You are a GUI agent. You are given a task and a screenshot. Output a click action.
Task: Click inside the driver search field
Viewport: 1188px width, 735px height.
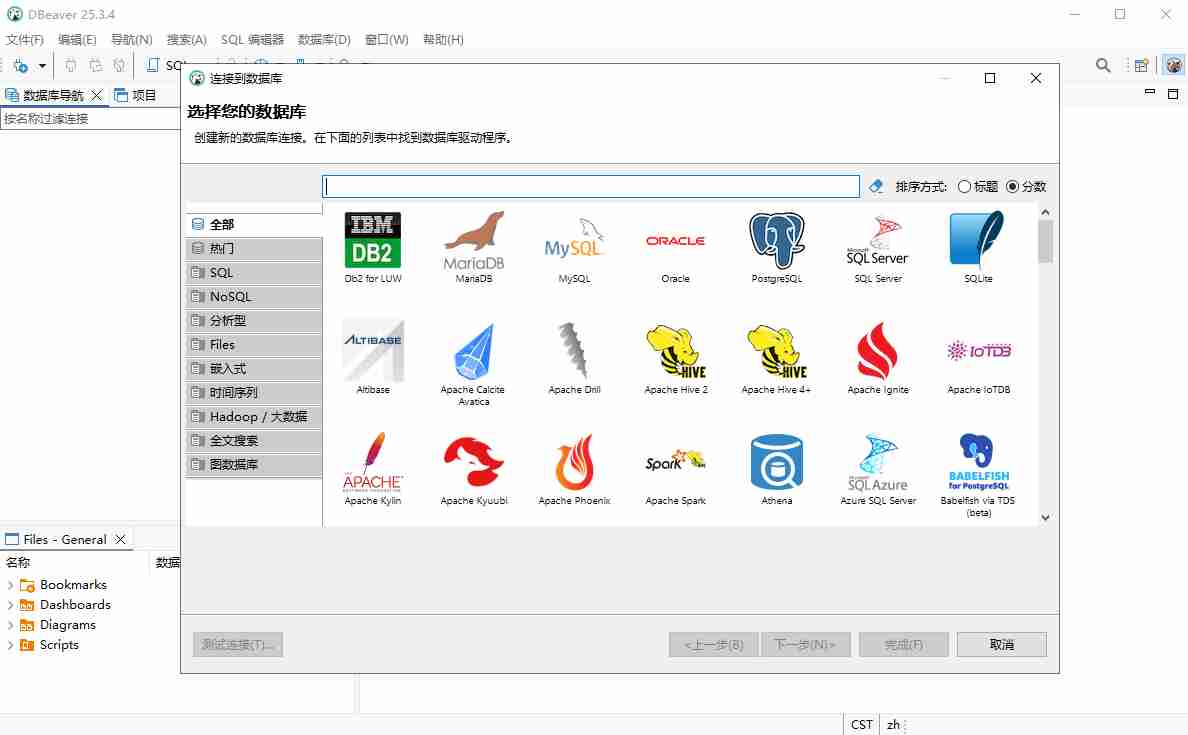590,186
